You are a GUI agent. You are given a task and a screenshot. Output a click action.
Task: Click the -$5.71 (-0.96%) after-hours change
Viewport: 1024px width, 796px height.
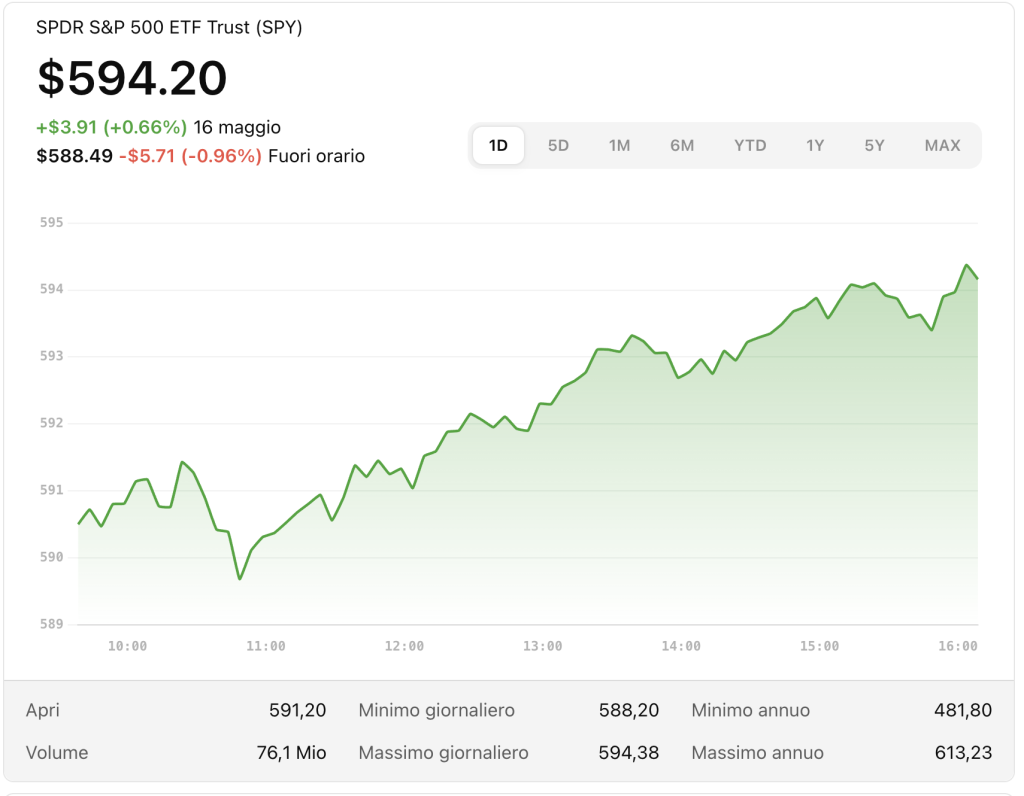(190, 156)
